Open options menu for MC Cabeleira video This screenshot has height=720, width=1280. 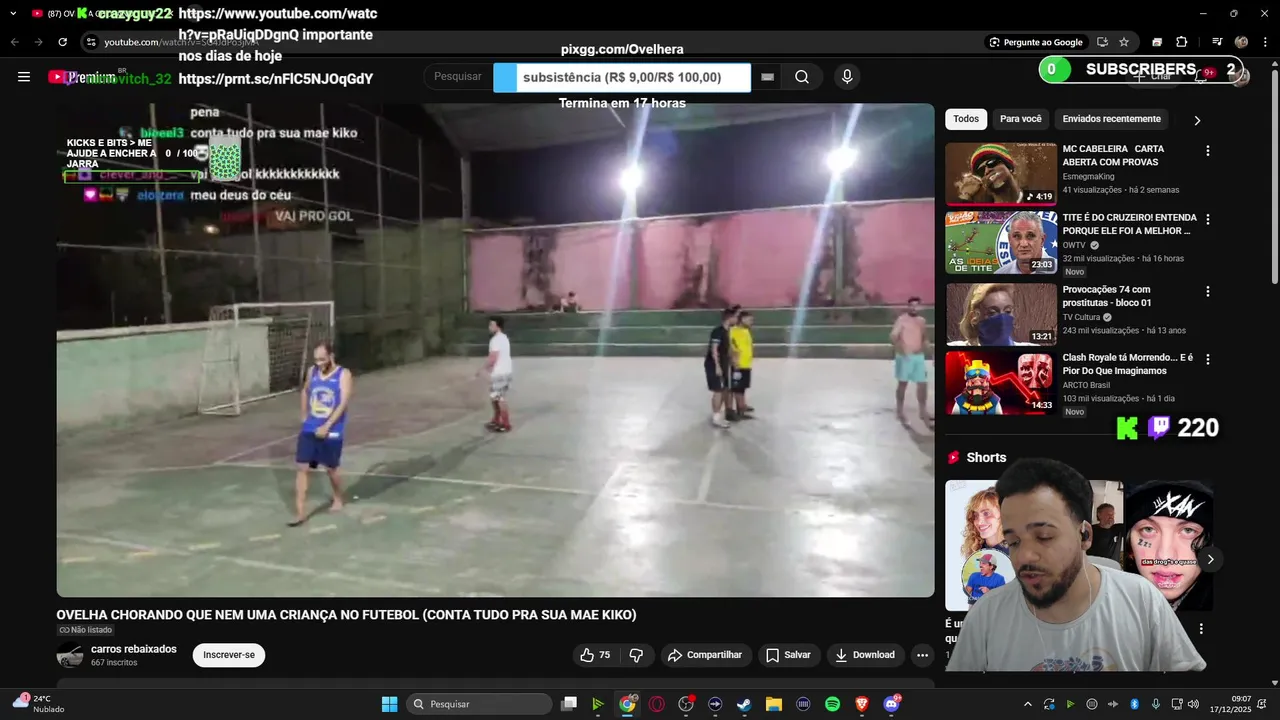tap(1207, 150)
